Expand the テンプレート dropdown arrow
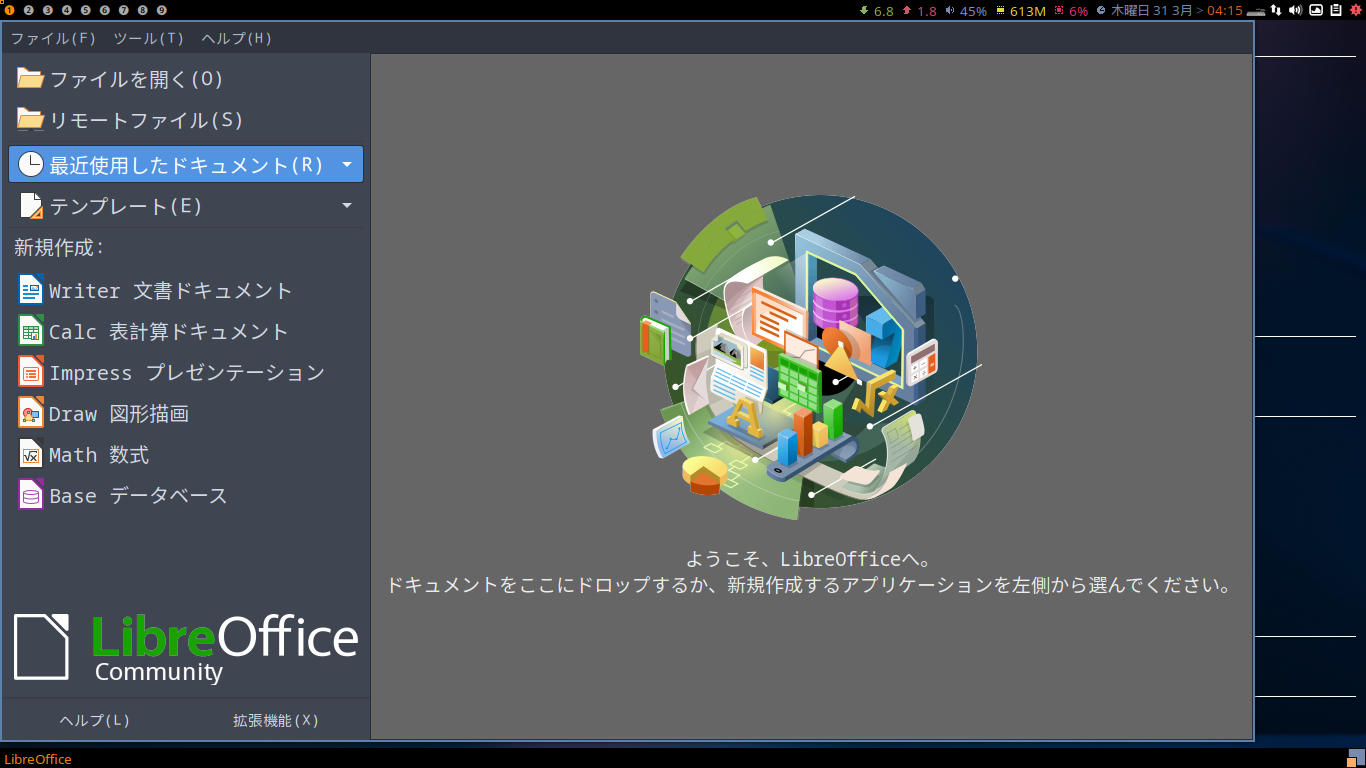1366x768 pixels. 346,206
